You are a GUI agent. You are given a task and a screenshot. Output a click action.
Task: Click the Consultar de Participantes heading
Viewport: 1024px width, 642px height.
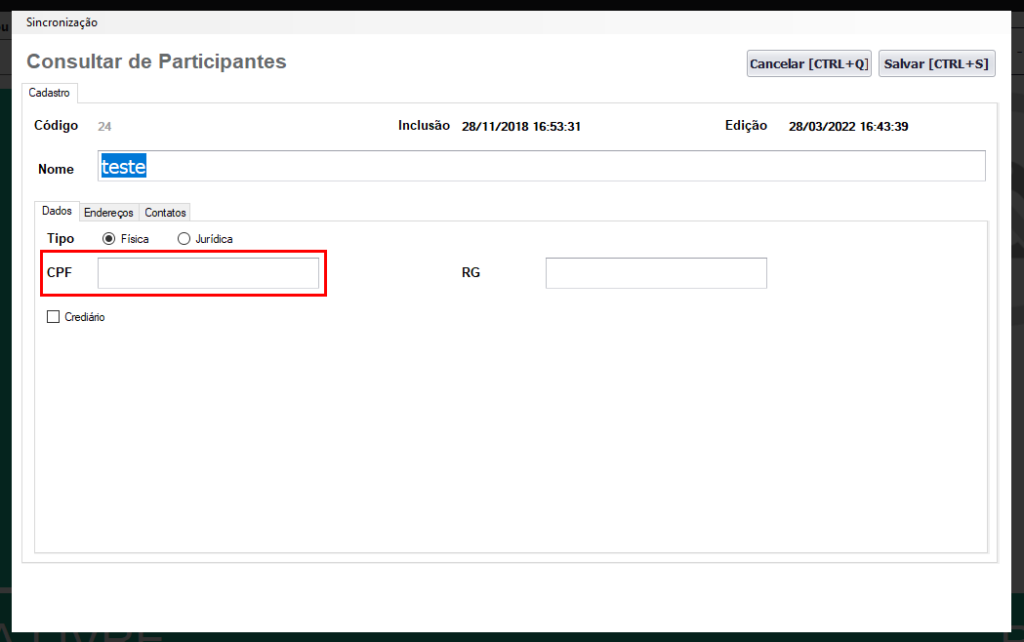(156, 61)
